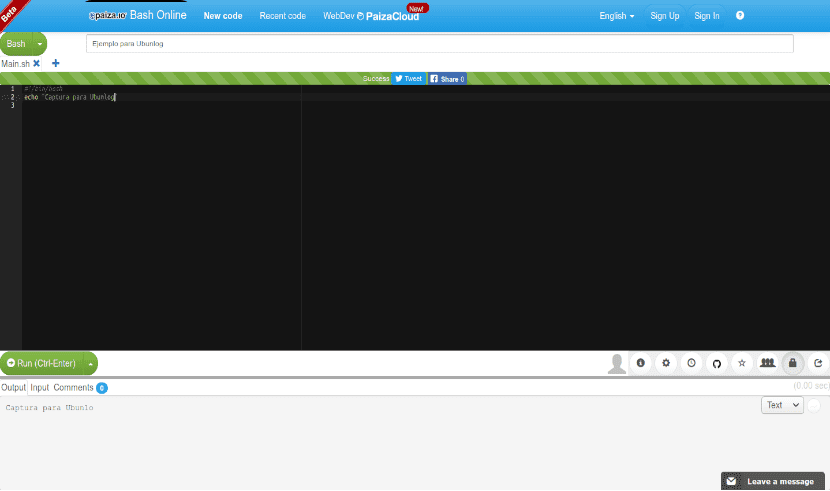The image size is (830, 491).
Task: Open the Text output format dropdown
Action: (x=782, y=405)
